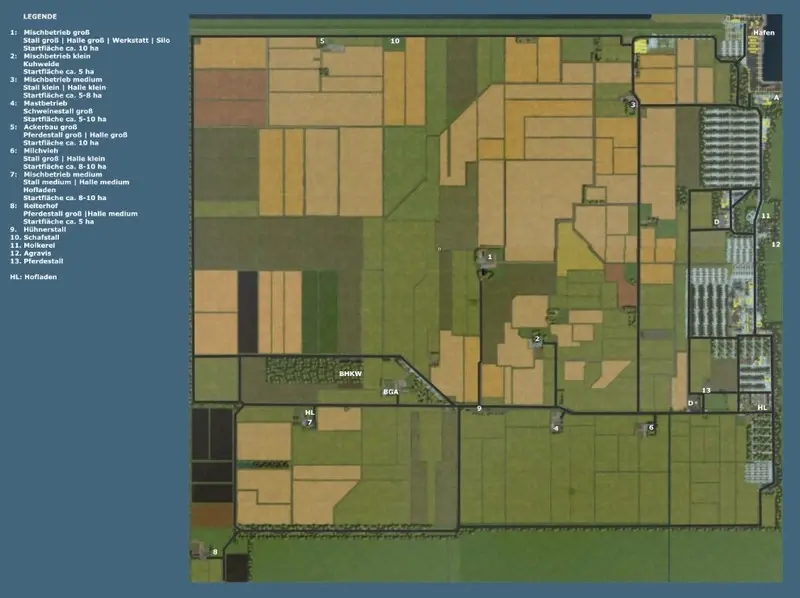Viewport: 800px width, 598px height.
Task: Click farm marker 3 on the map
Action: pyautogui.click(x=633, y=104)
